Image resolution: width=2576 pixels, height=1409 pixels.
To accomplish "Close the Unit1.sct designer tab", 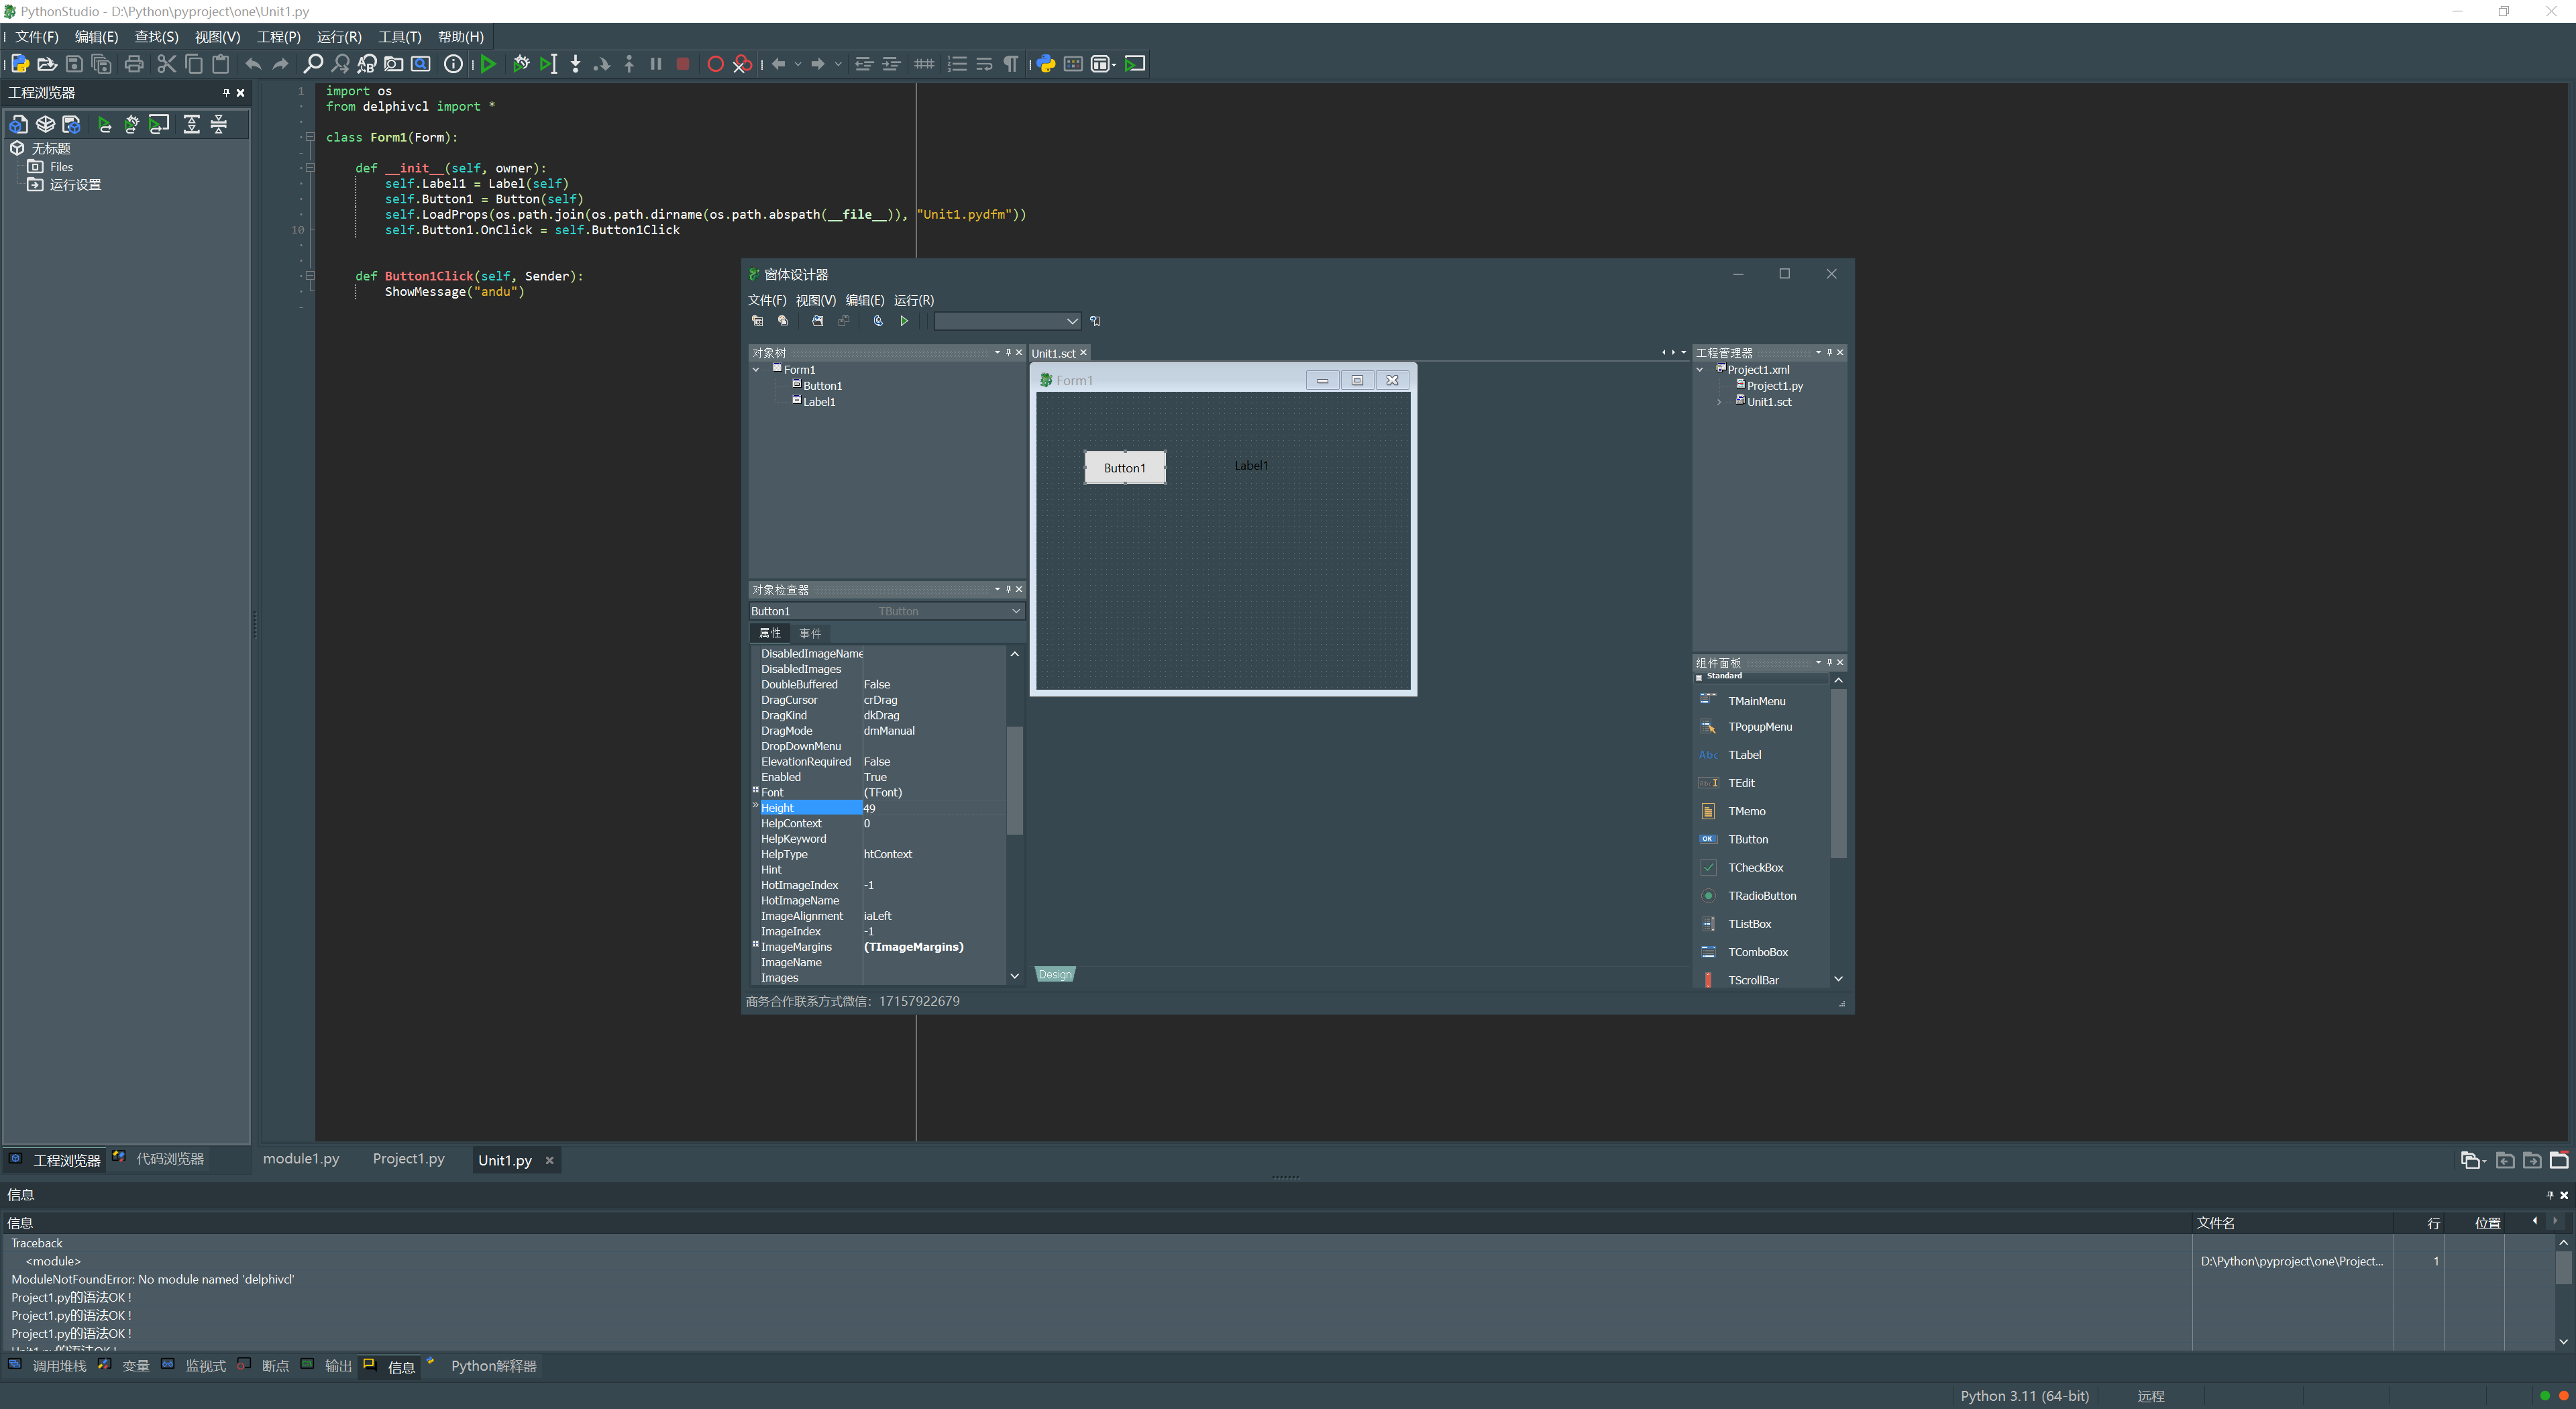I will tap(1083, 353).
